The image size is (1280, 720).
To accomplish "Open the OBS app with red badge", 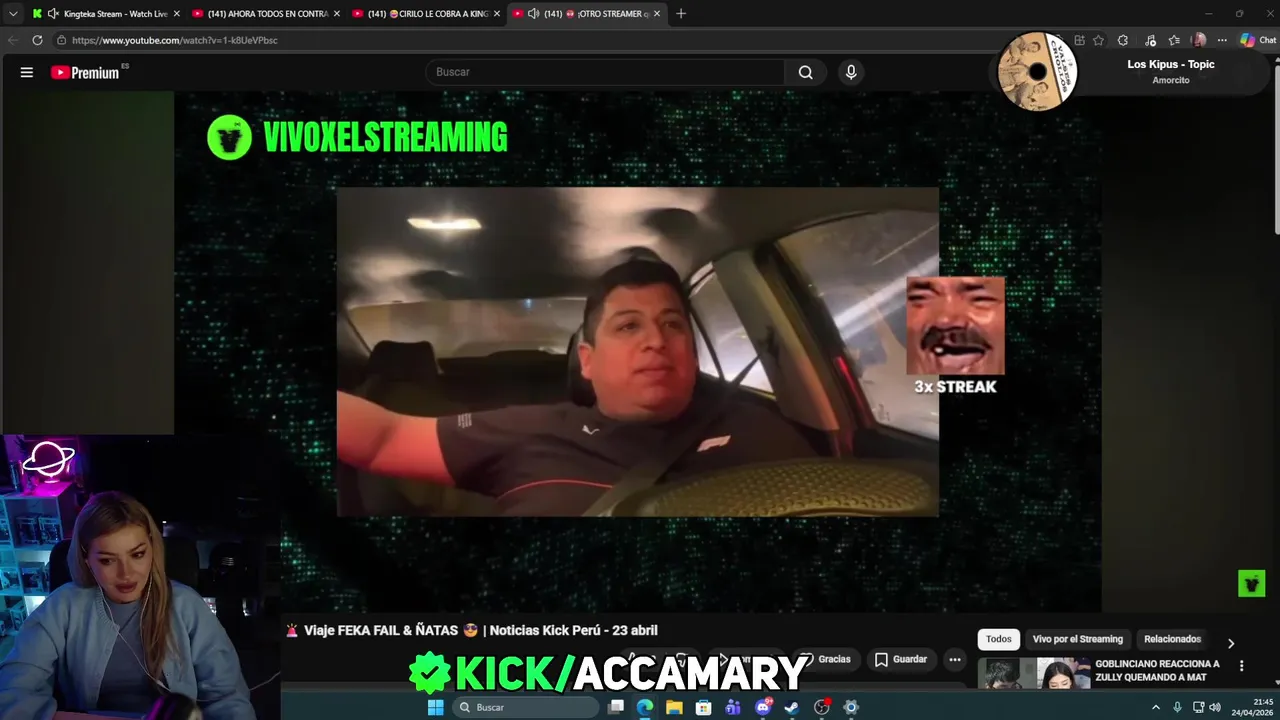I will [822, 707].
